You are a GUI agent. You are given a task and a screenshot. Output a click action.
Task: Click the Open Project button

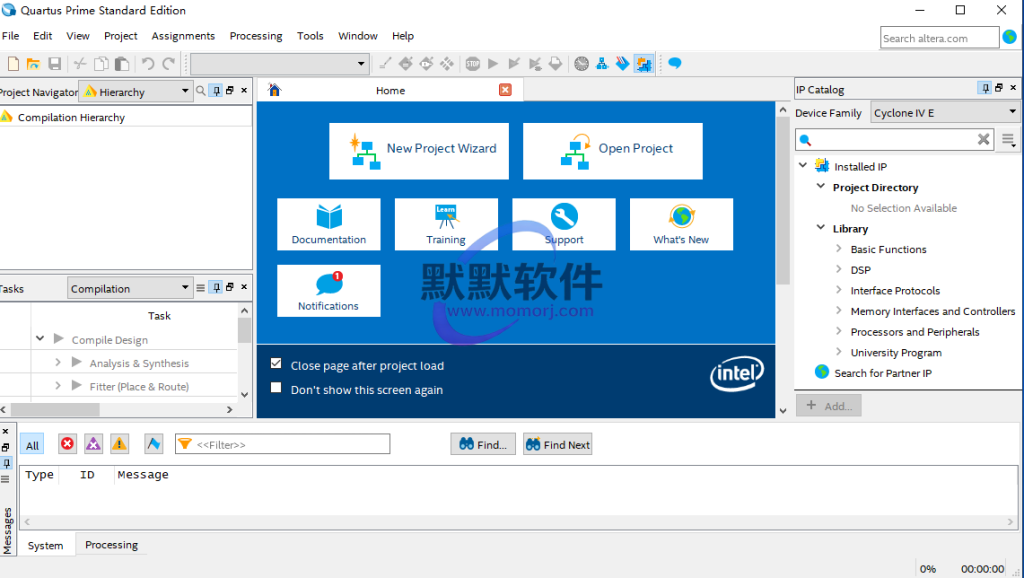613,151
